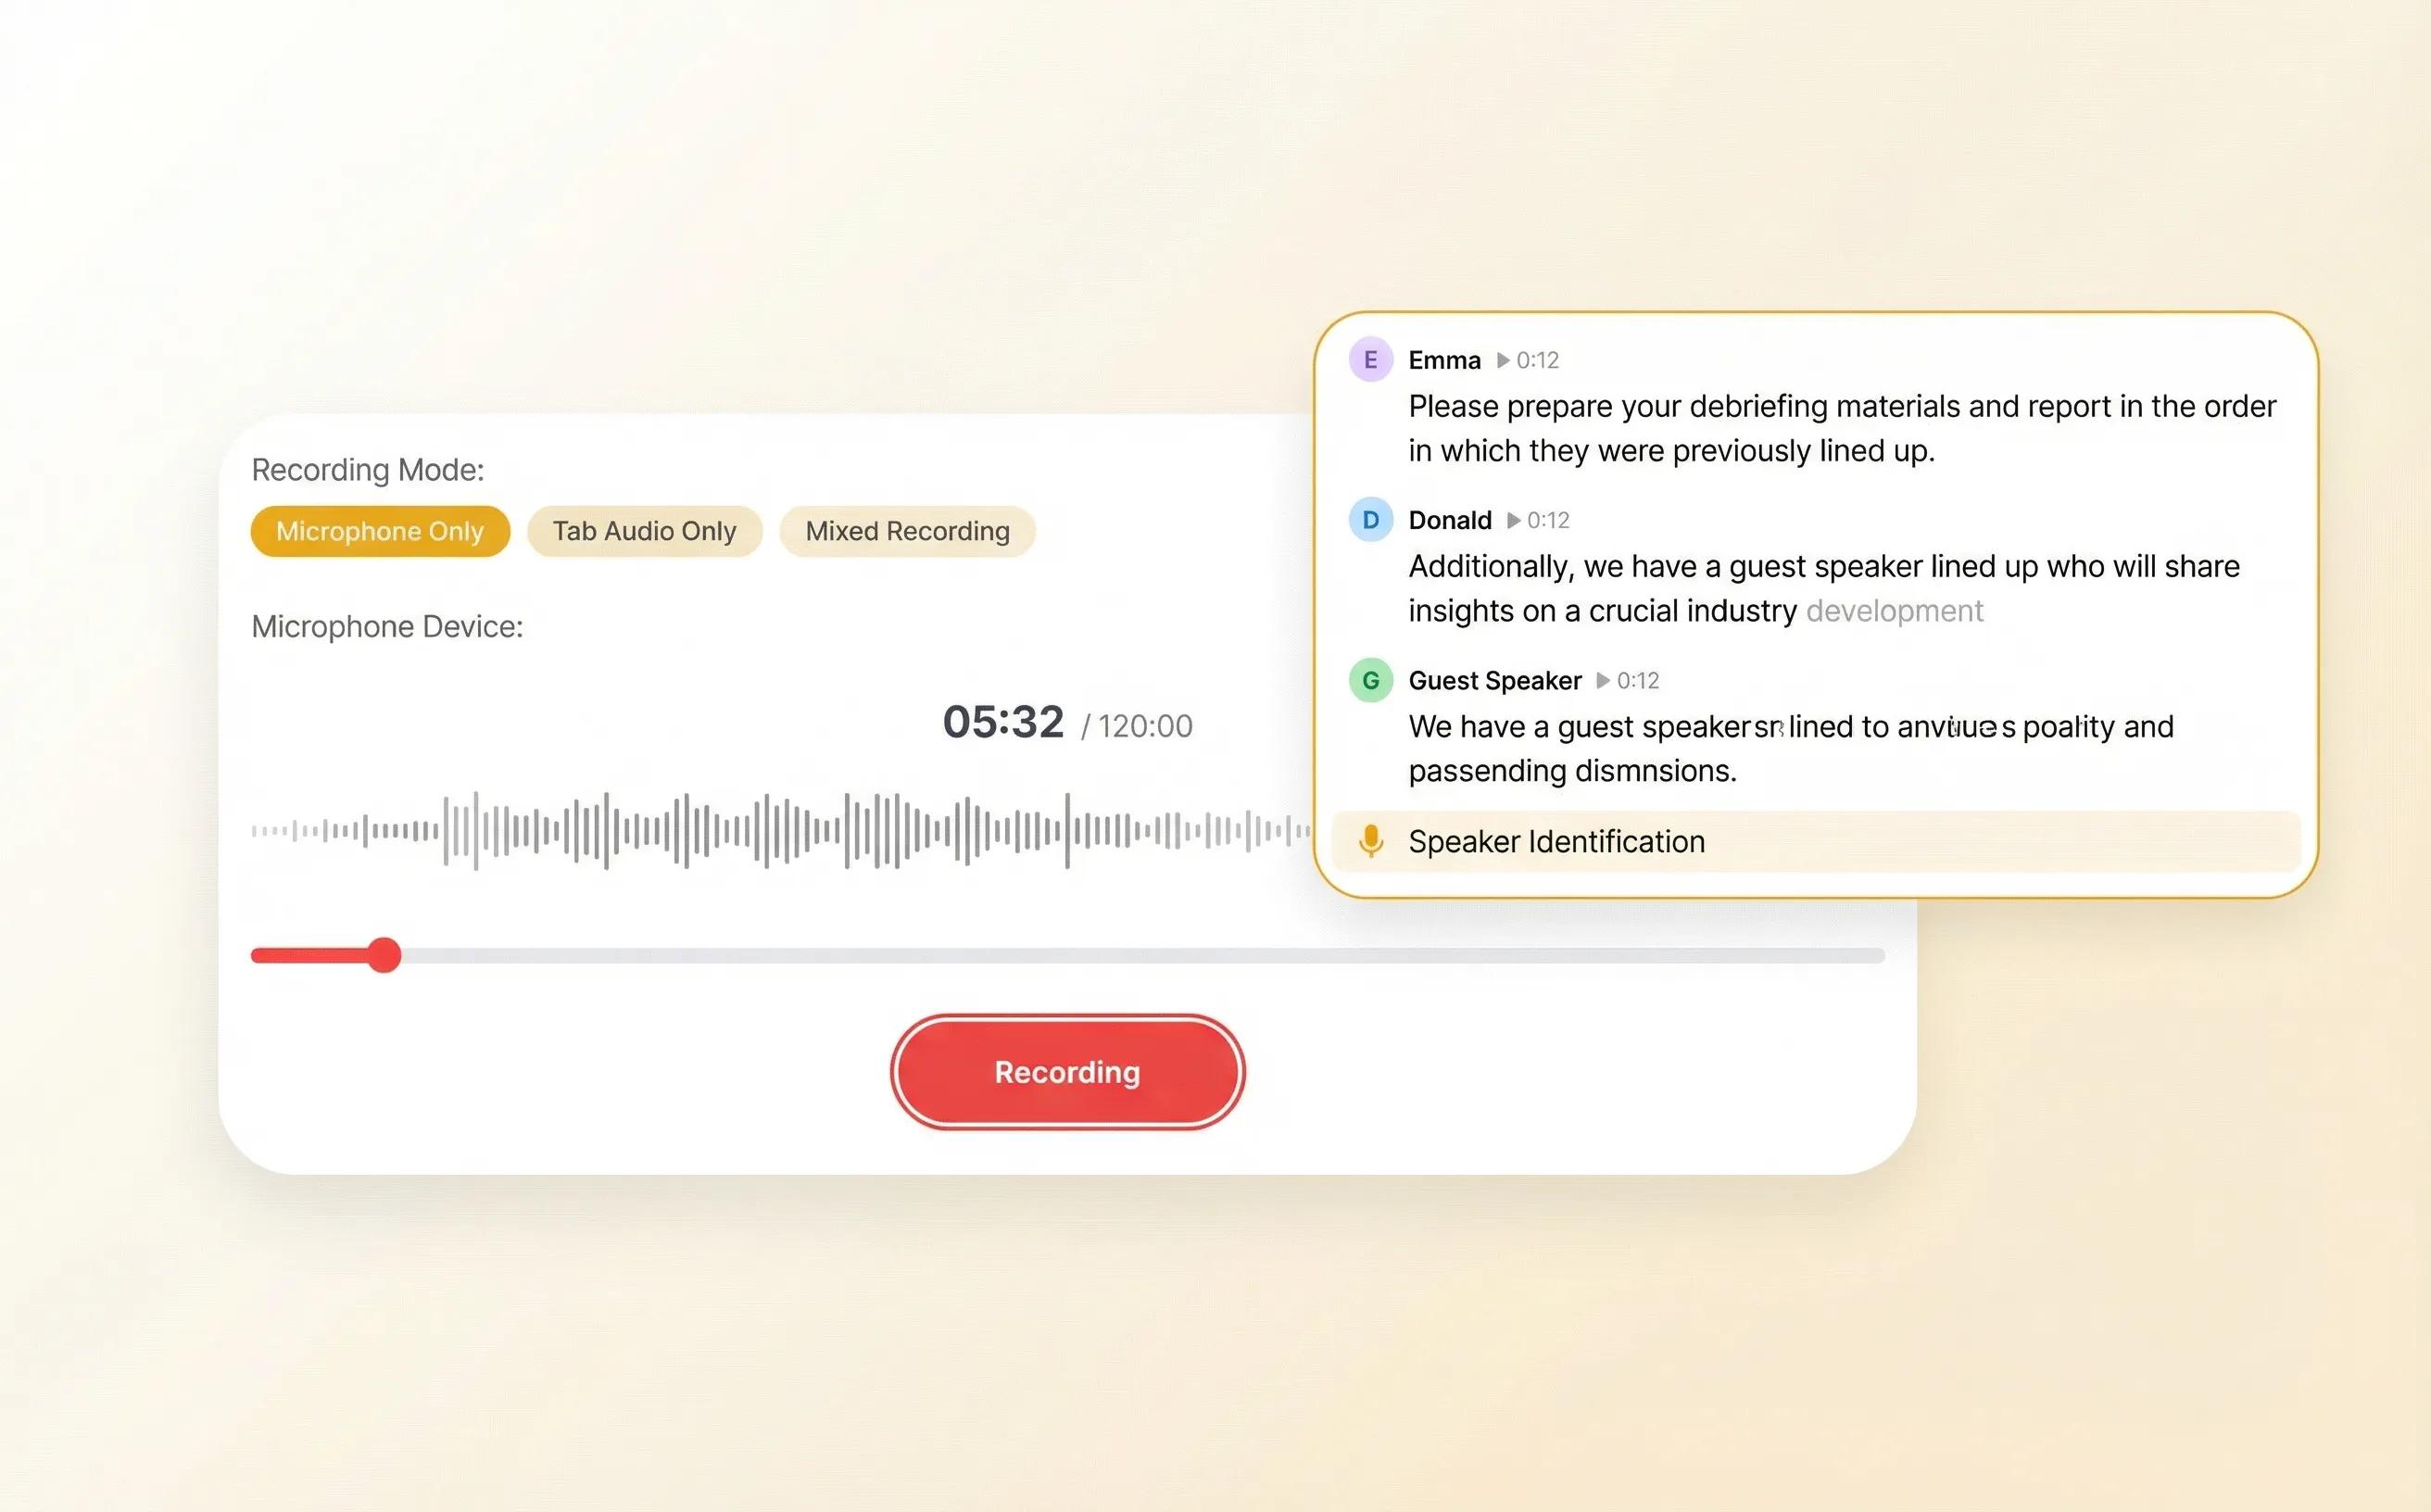Open the Microphone Device selector
The height and width of the screenshot is (1512, 2431).
click(387, 626)
